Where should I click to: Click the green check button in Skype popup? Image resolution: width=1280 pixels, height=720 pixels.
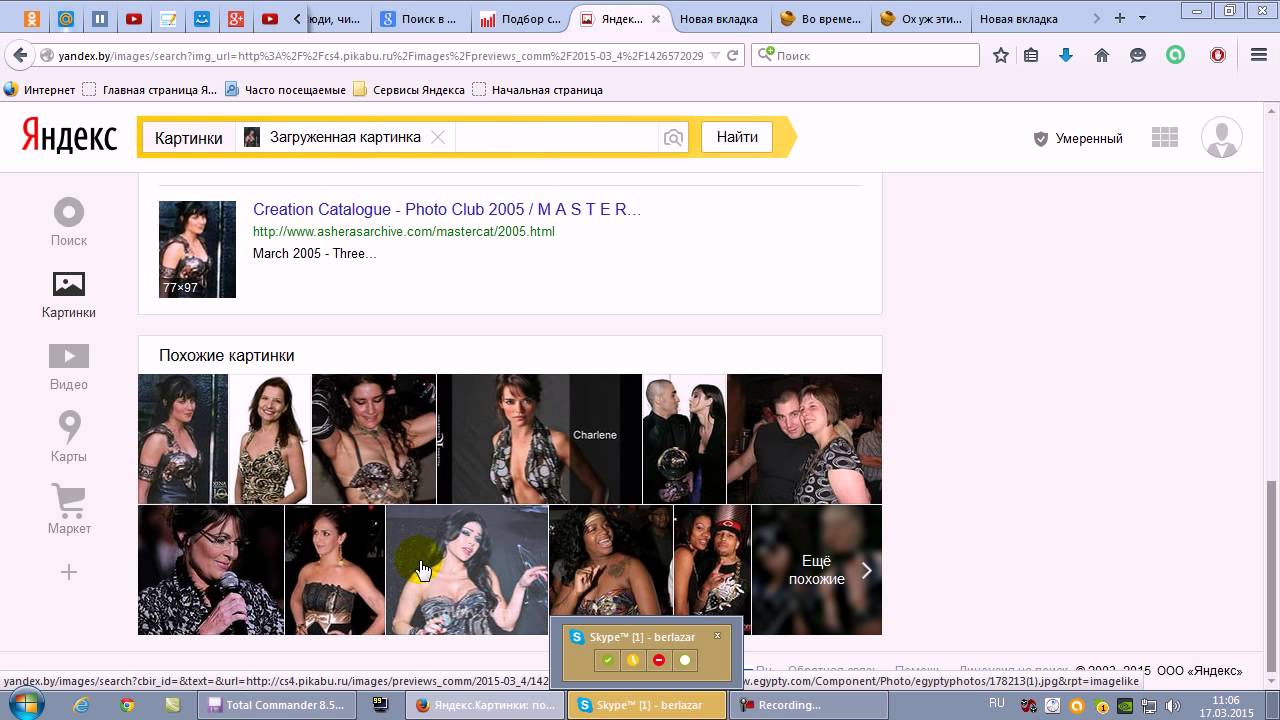pyautogui.click(x=607, y=660)
